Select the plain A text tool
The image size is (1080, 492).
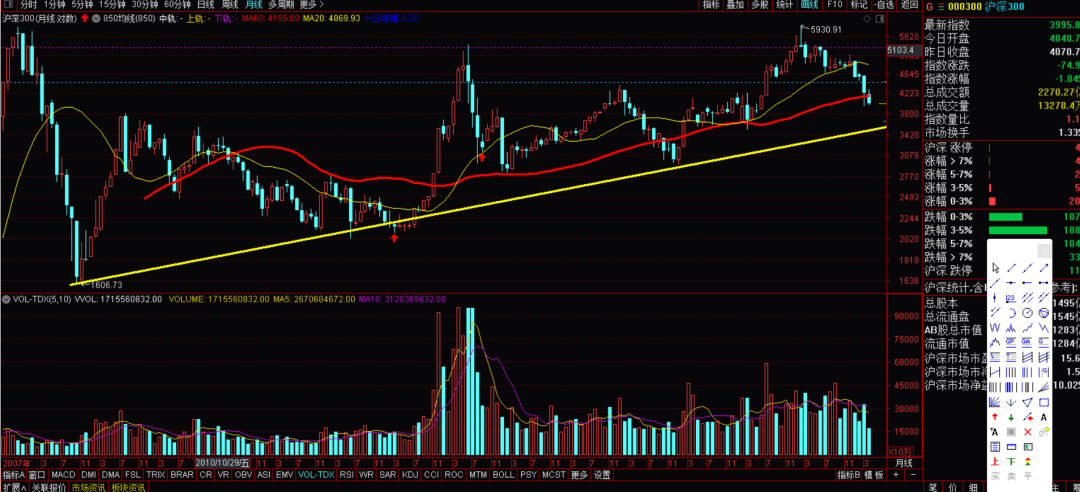(x=1043, y=417)
